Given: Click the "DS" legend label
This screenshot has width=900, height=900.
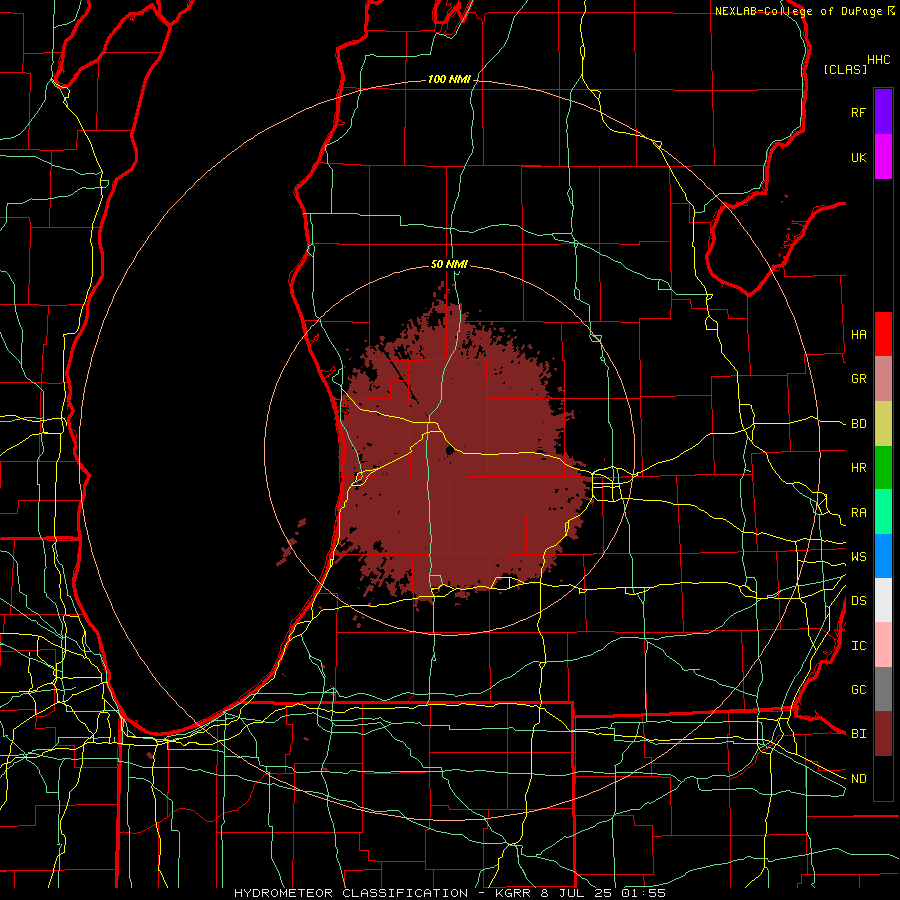Looking at the screenshot, I should (858, 601).
